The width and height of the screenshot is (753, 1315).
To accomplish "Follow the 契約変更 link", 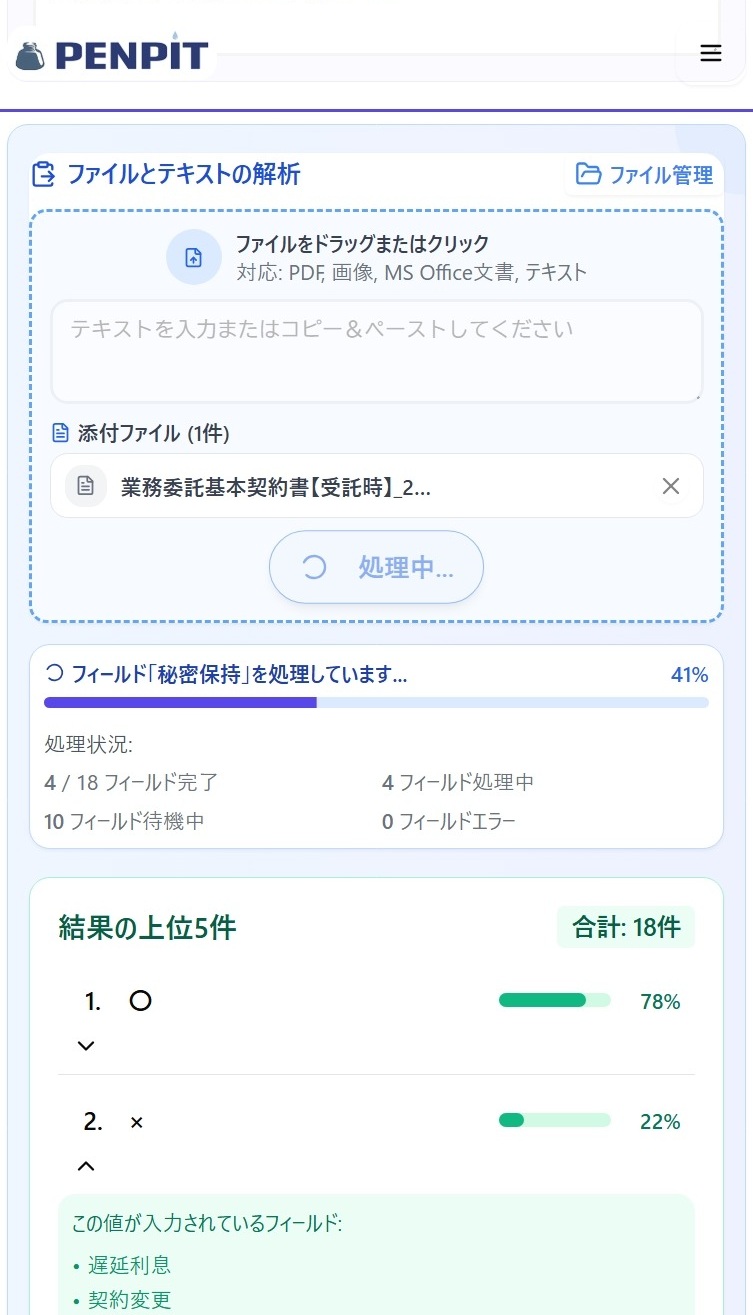I will point(129,1300).
